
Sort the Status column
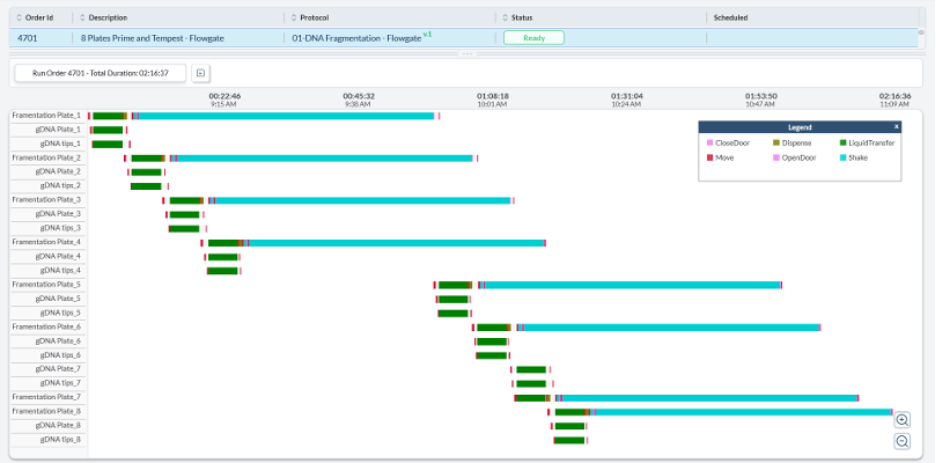coord(505,18)
